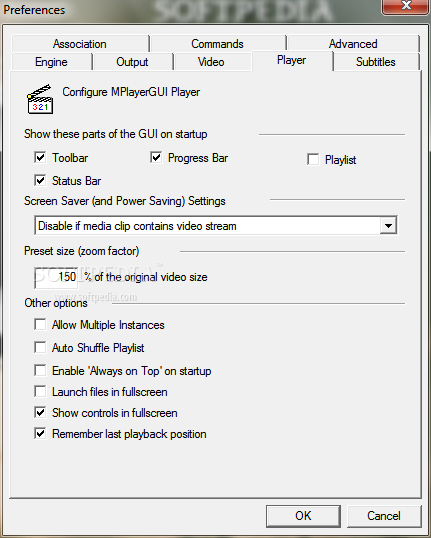
Task: Click the '% of the original video size' label
Action: 146,277
